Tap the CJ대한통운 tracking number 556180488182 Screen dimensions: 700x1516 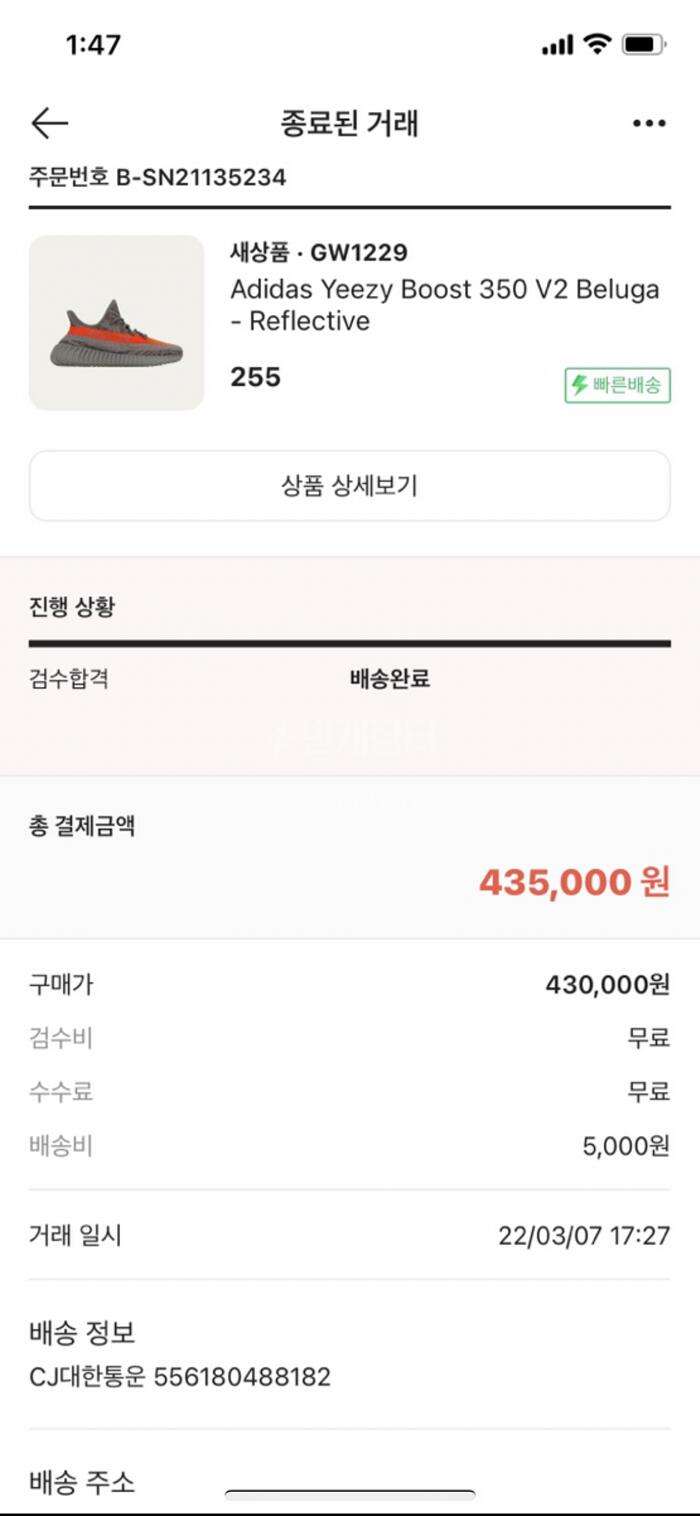(241, 1377)
